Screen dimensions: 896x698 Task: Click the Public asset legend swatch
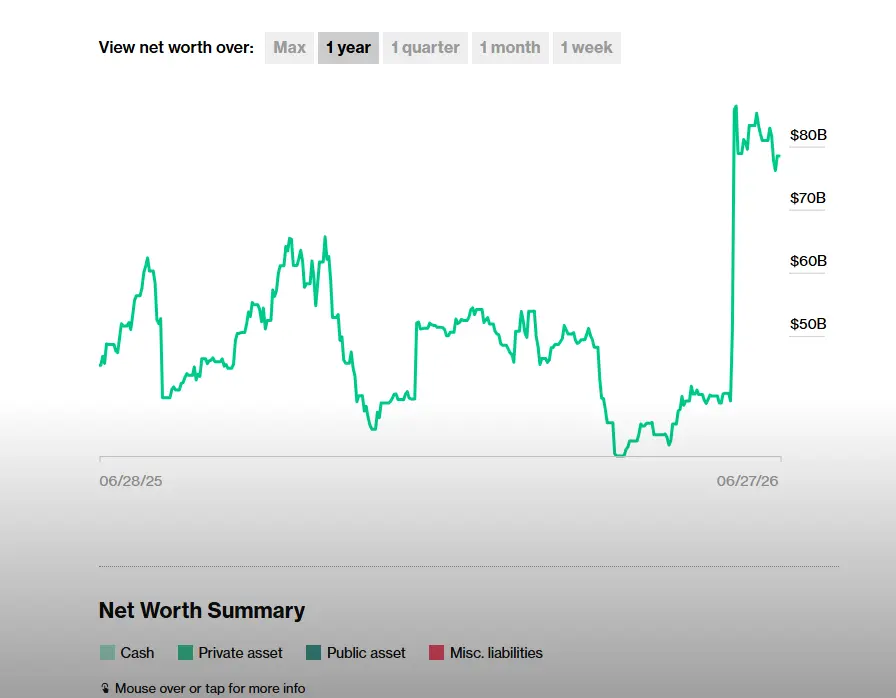pos(313,653)
